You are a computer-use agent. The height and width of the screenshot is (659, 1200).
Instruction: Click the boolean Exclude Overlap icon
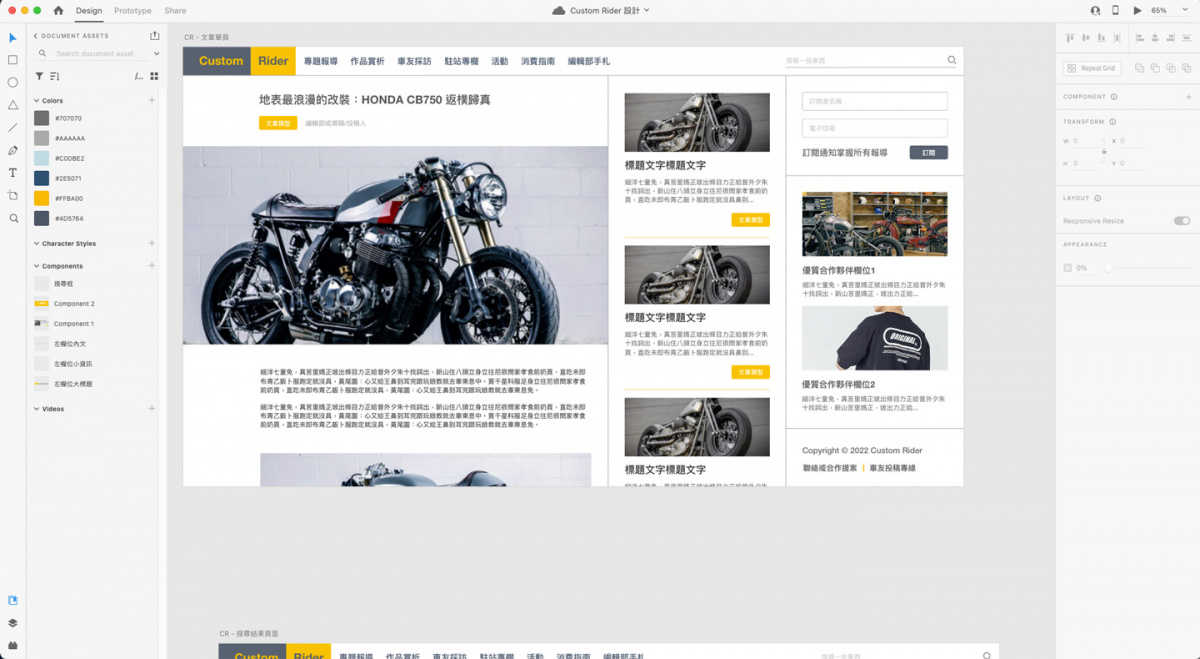pos(1187,68)
